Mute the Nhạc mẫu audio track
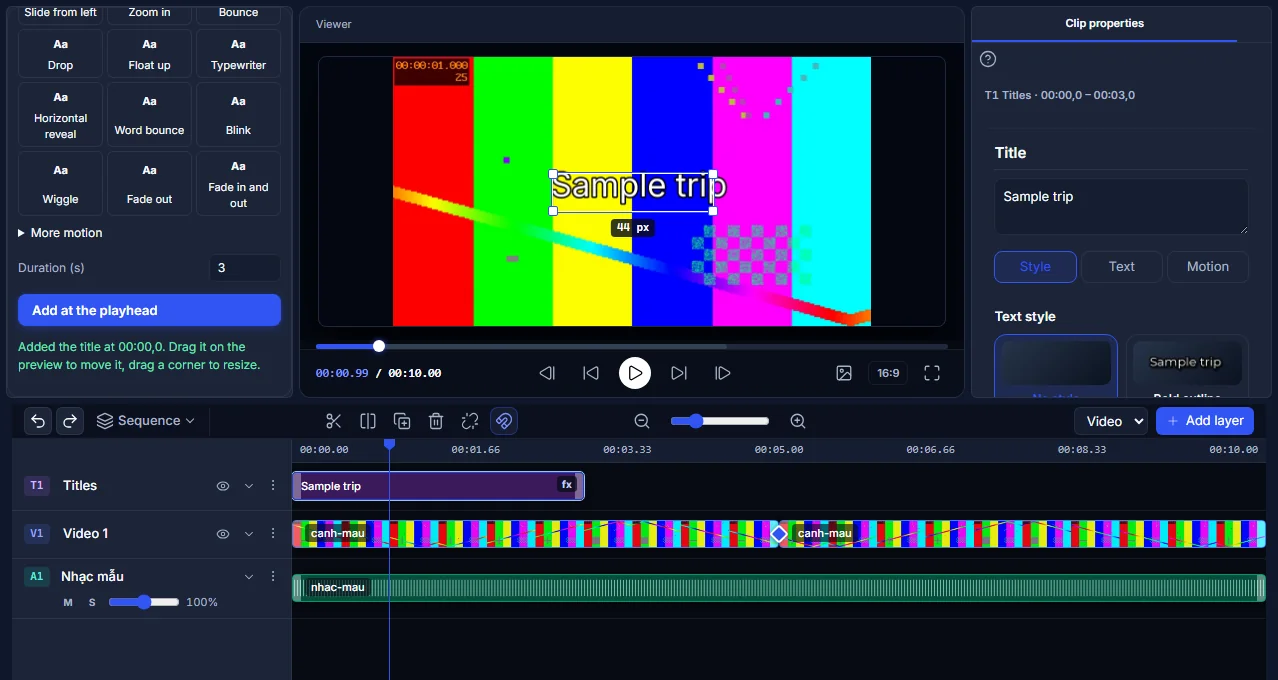The image size is (1278, 680). (68, 602)
